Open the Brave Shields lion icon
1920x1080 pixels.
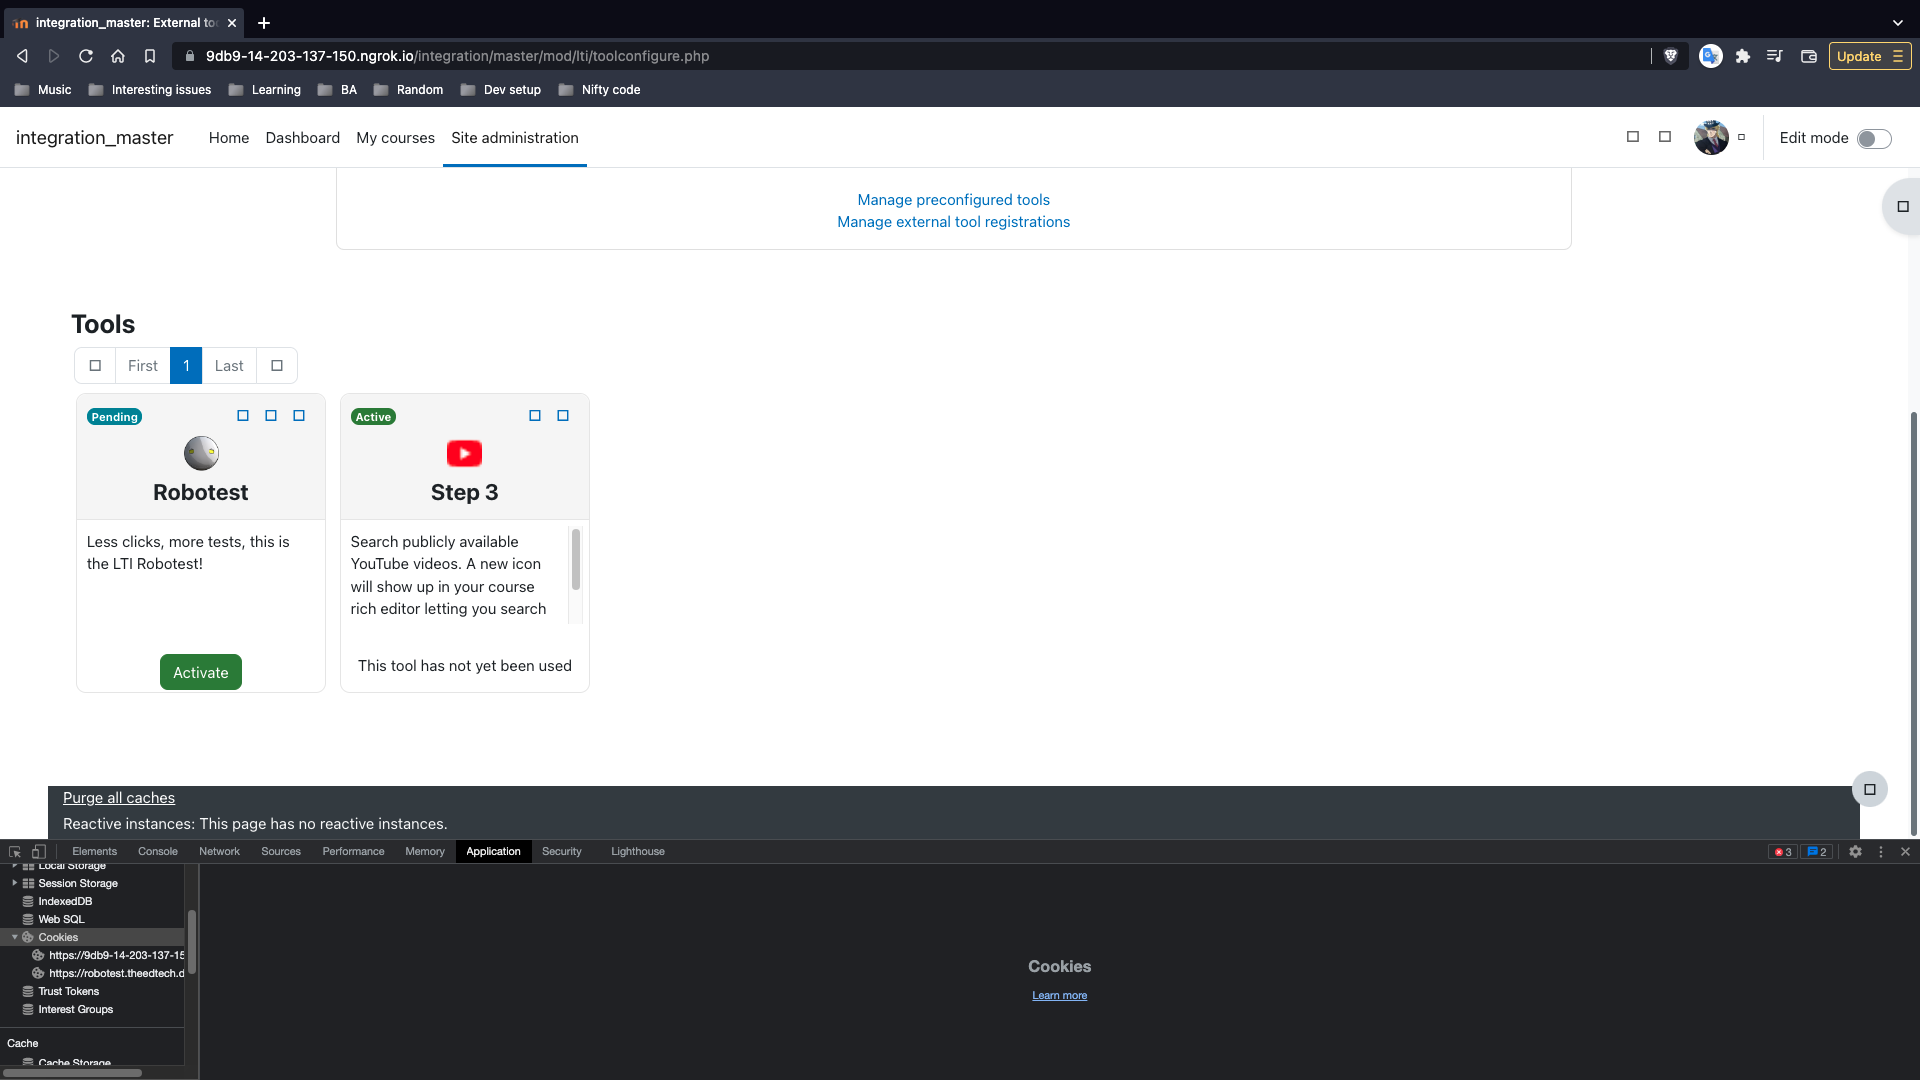1670,56
